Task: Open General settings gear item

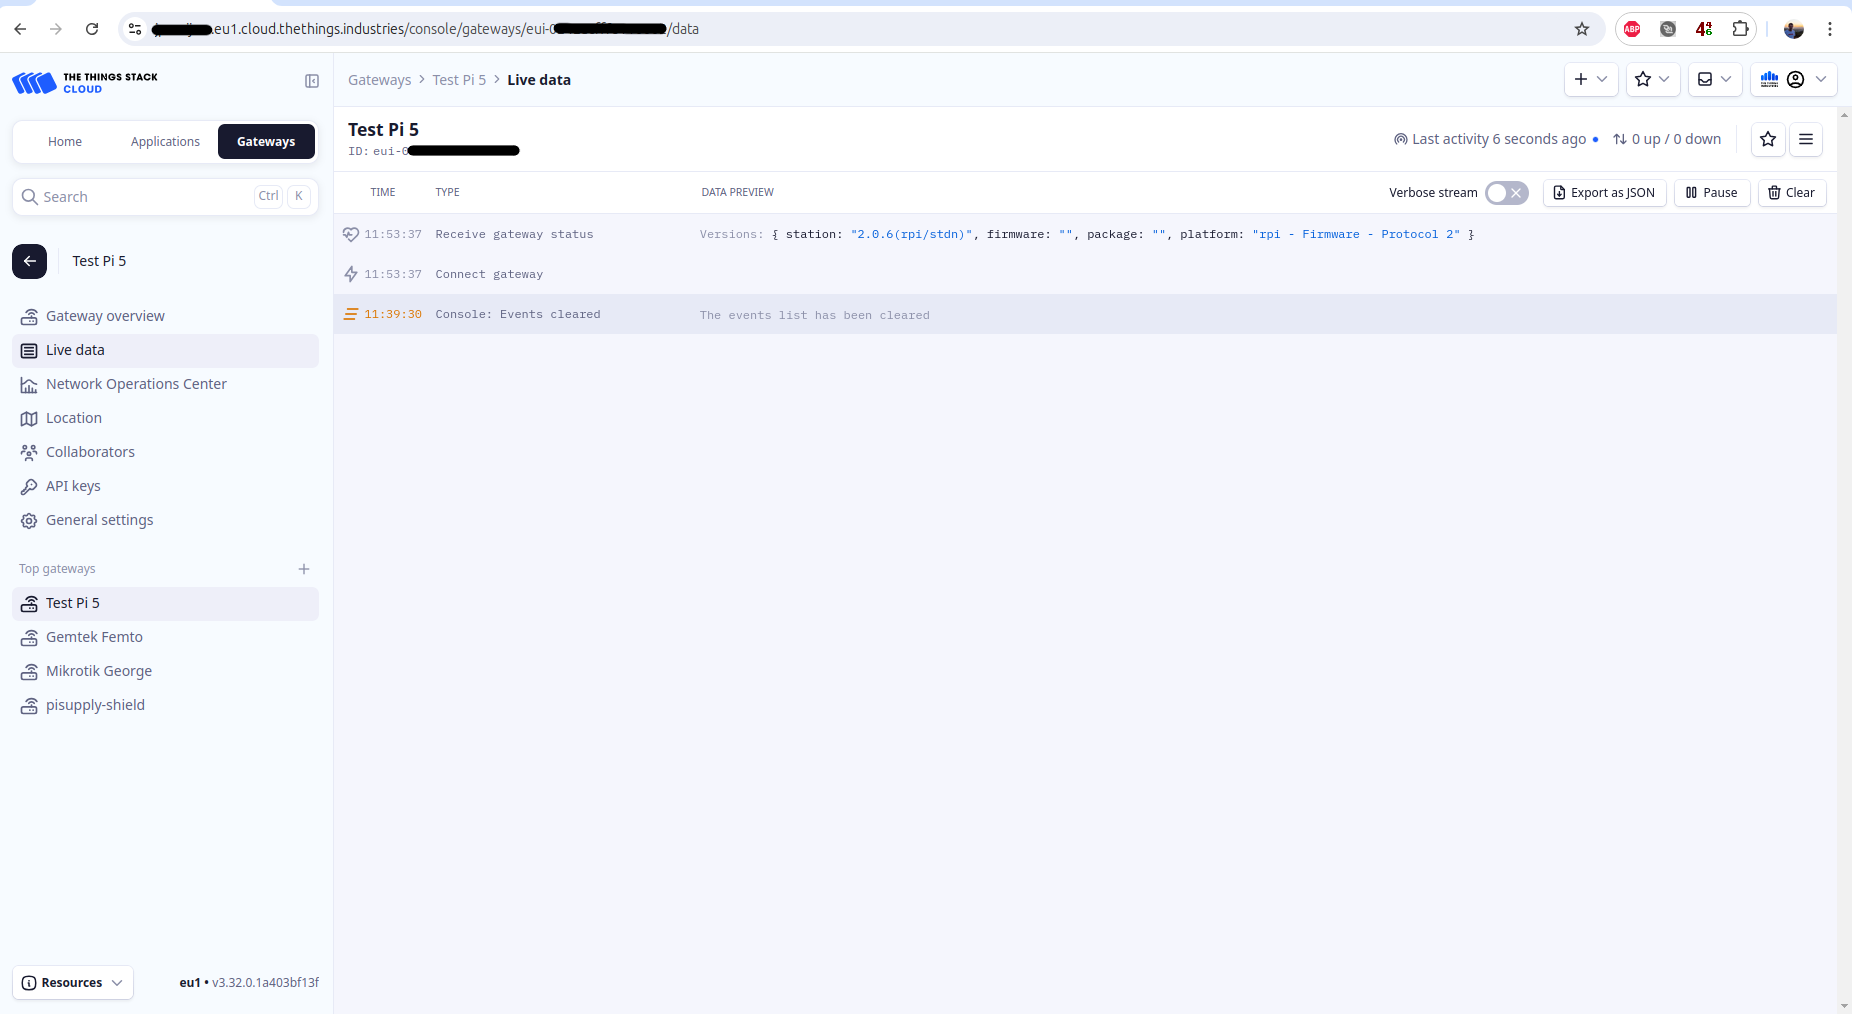Action: [x=99, y=520]
